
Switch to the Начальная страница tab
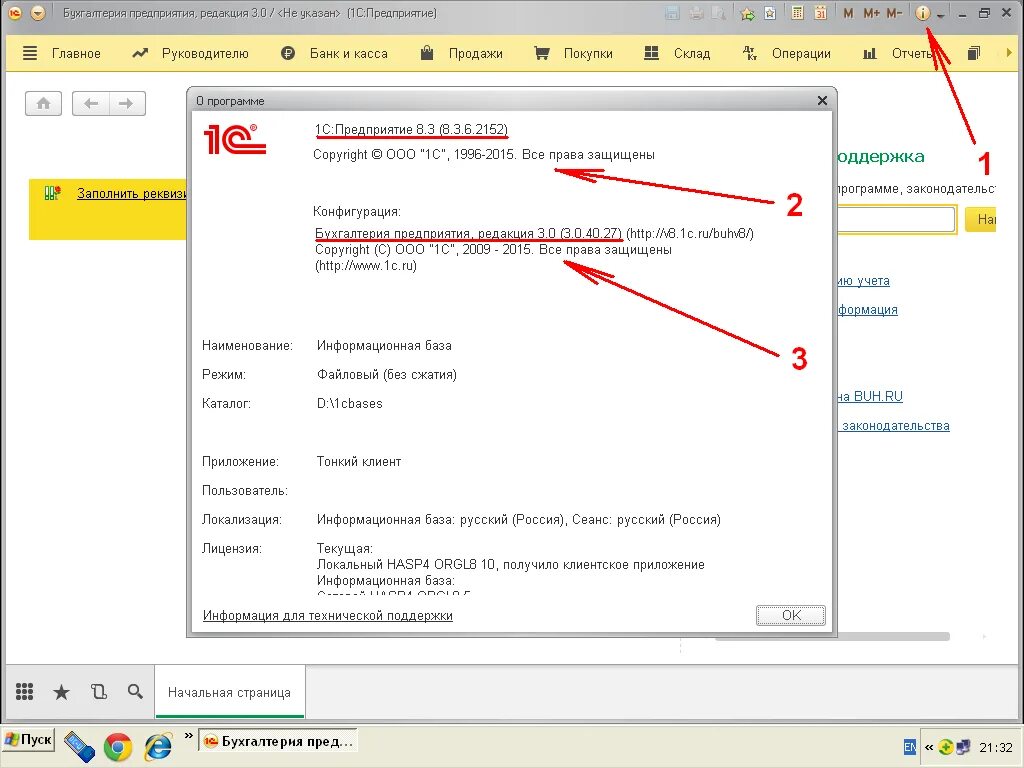click(x=229, y=692)
